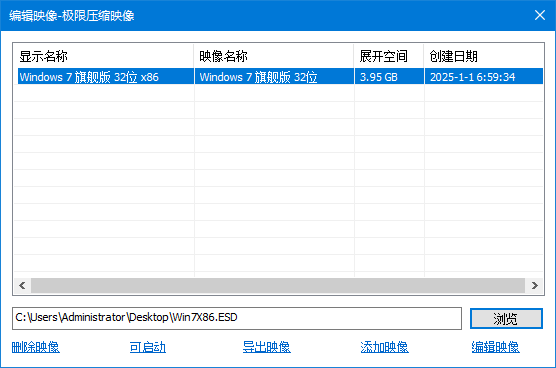Click the horizontal scrollbar thumb

point(278,285)
